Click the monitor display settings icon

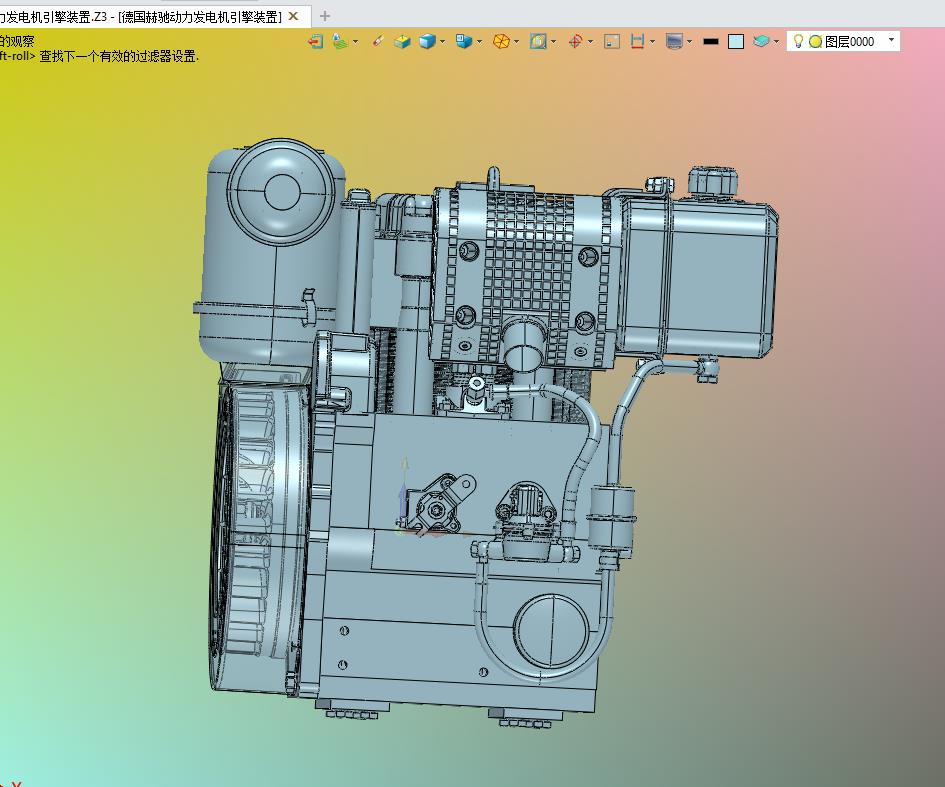674,41
